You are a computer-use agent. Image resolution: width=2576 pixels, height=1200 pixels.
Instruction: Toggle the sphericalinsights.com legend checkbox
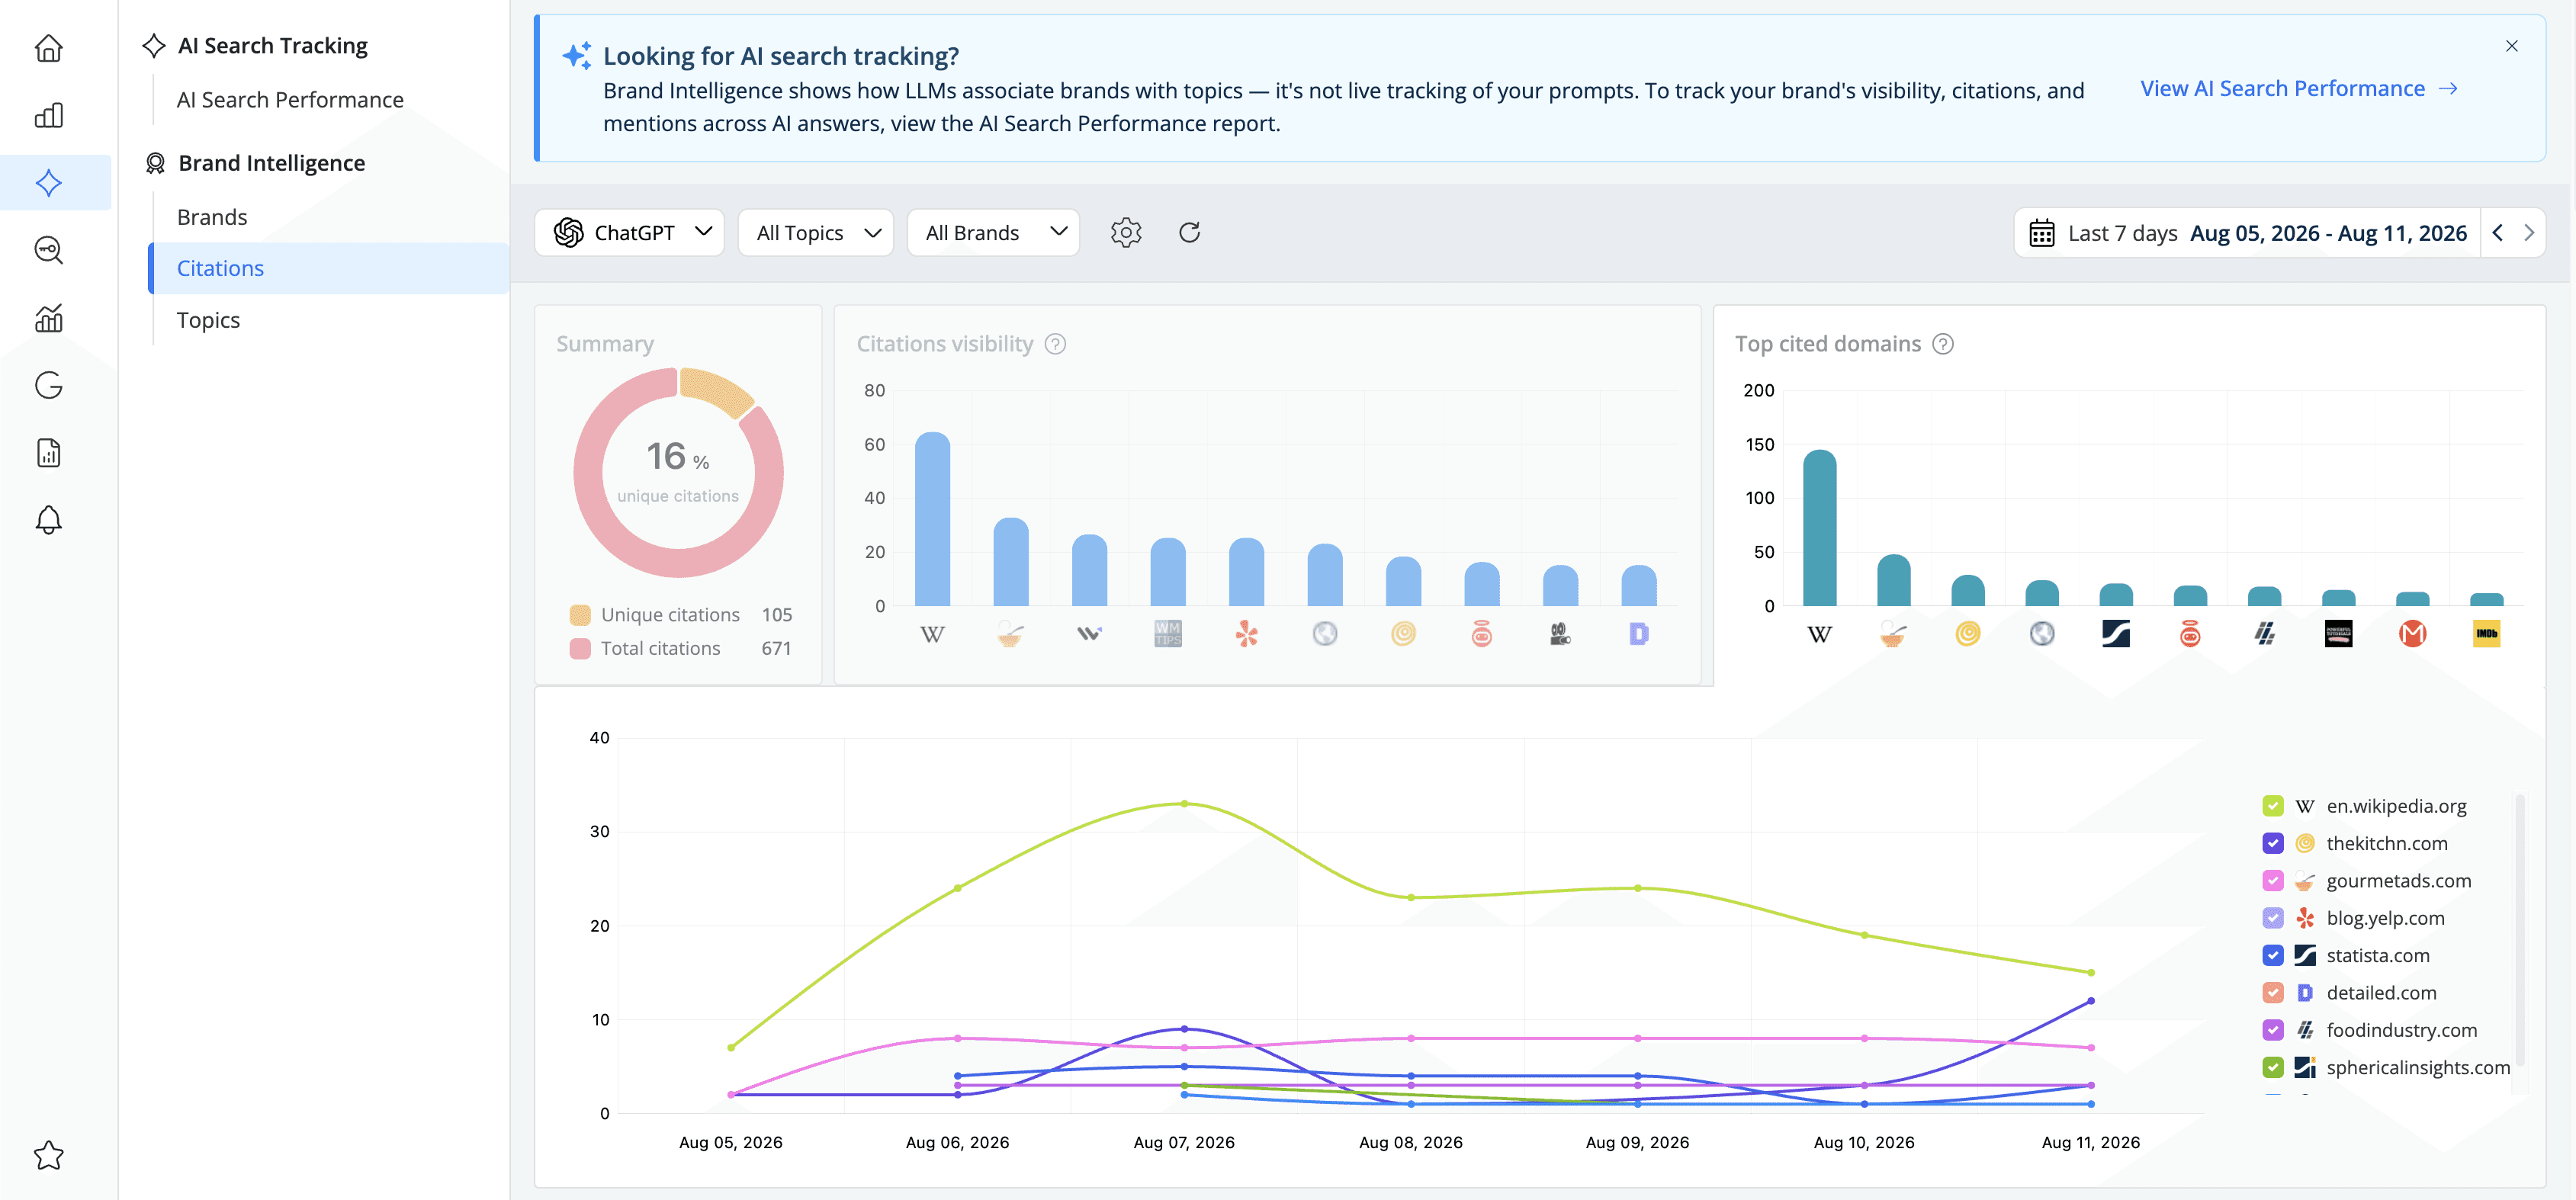pos(2272,1067)
